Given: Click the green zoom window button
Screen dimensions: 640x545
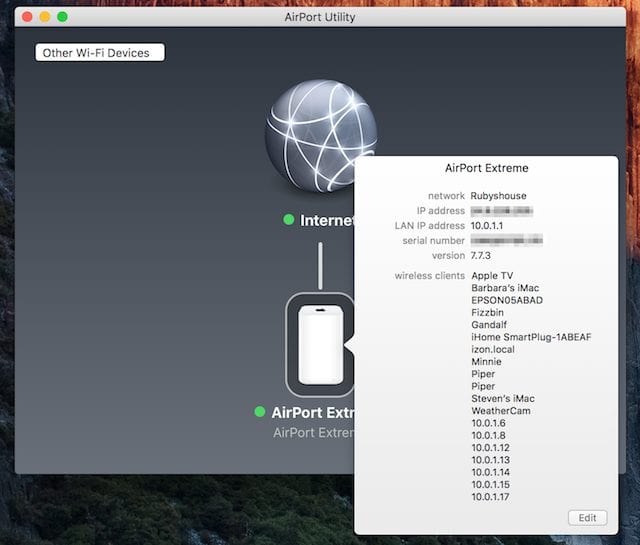Looking at the screenshot, I should point(62,17).
